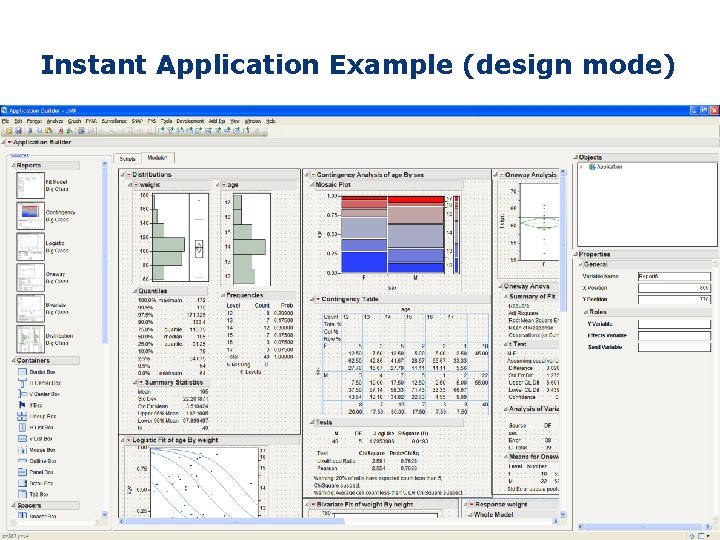Open the Distributions red triangle menu
Viewport: 720px width, 540px height.
(129, 175)
